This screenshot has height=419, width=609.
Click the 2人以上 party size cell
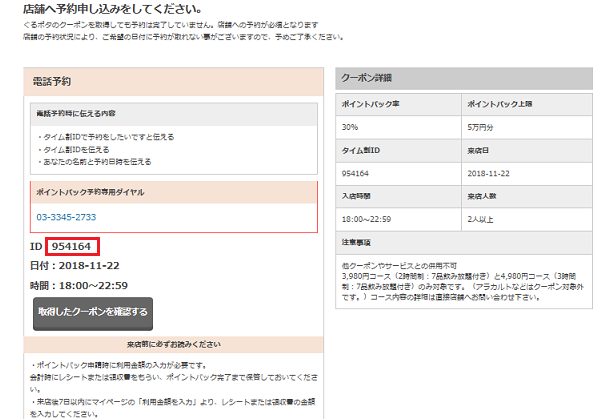tap(527, 219)
